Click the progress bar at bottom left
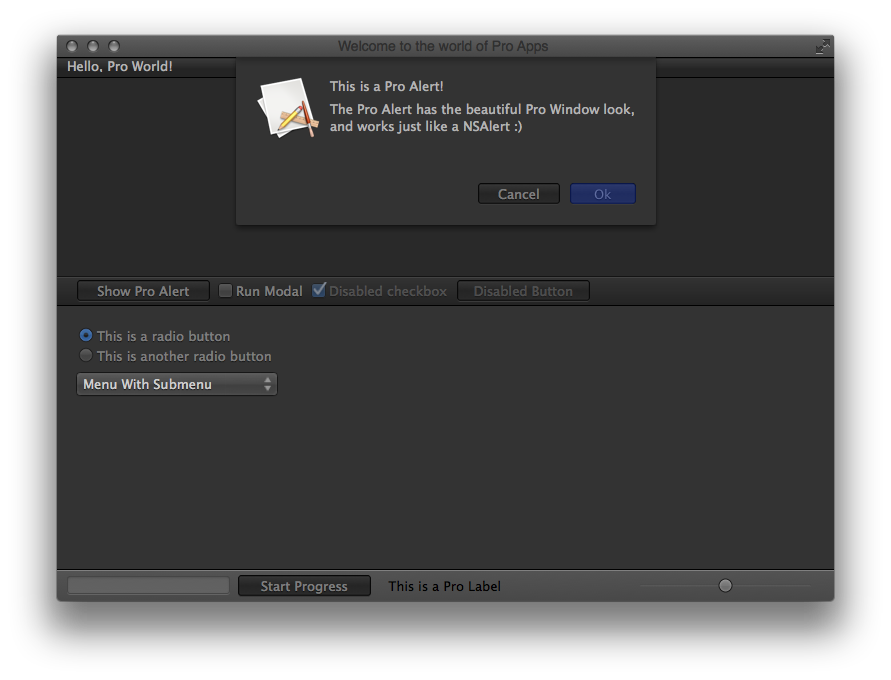The width and height of the screenshot is (891, 680). (x=147, y=585)
